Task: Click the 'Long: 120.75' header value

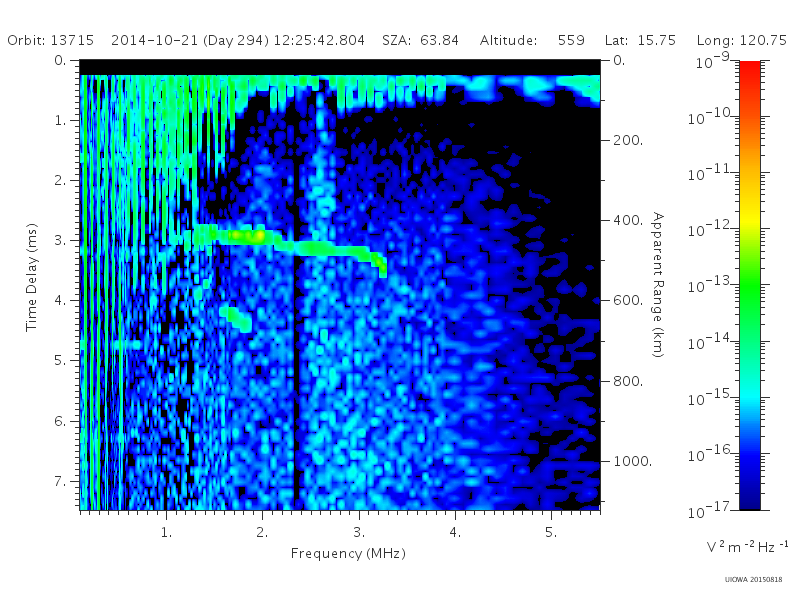Action: click(x=741, y=40)
